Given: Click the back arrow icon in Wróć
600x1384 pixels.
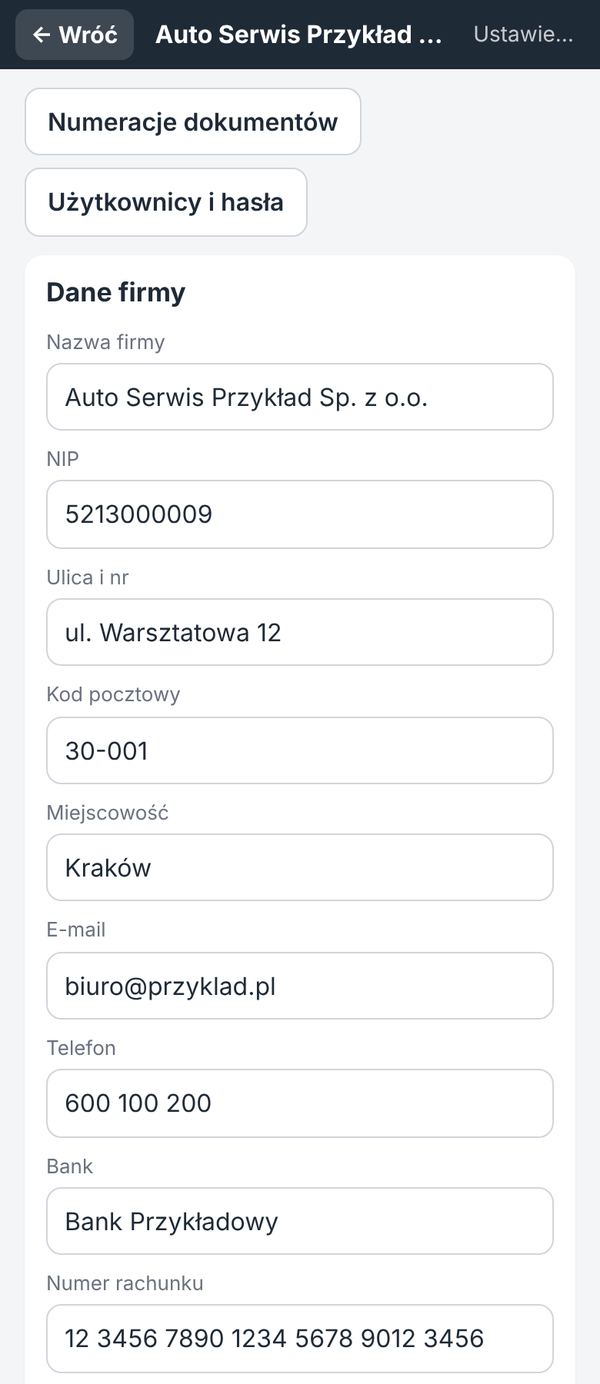Looking at the screenshot, I should point(41,35).
